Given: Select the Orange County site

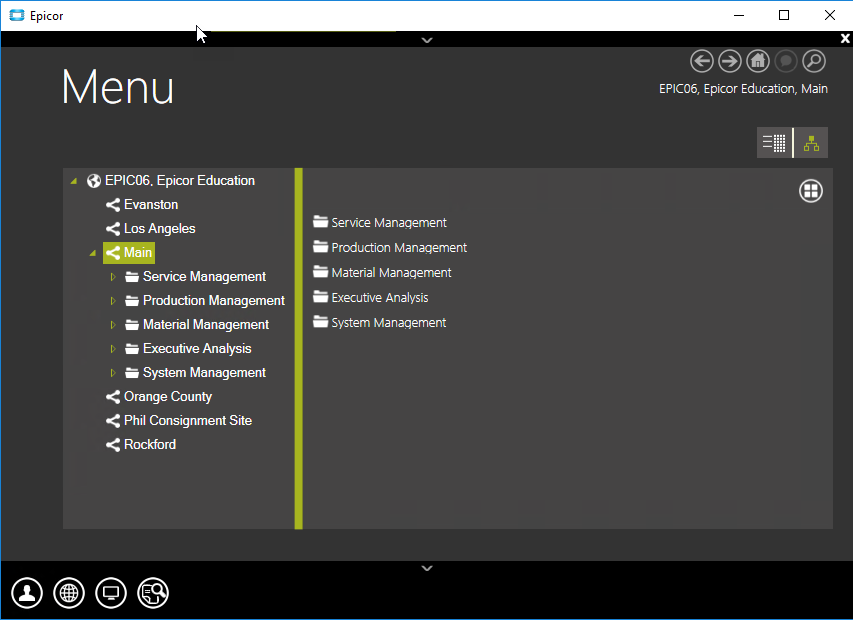Looking at the screenshot, I should [x=159, y=396].
